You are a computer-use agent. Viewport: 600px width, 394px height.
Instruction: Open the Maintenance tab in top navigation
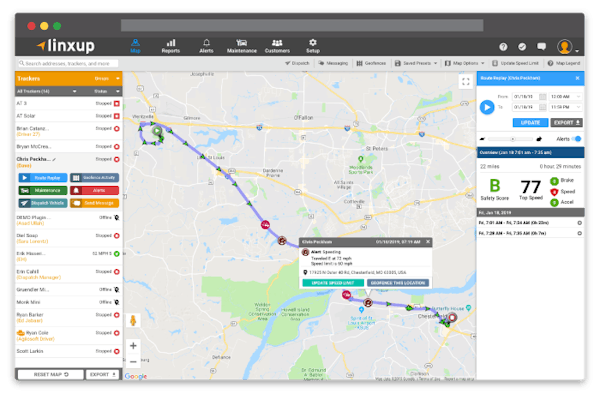point(241,46)
